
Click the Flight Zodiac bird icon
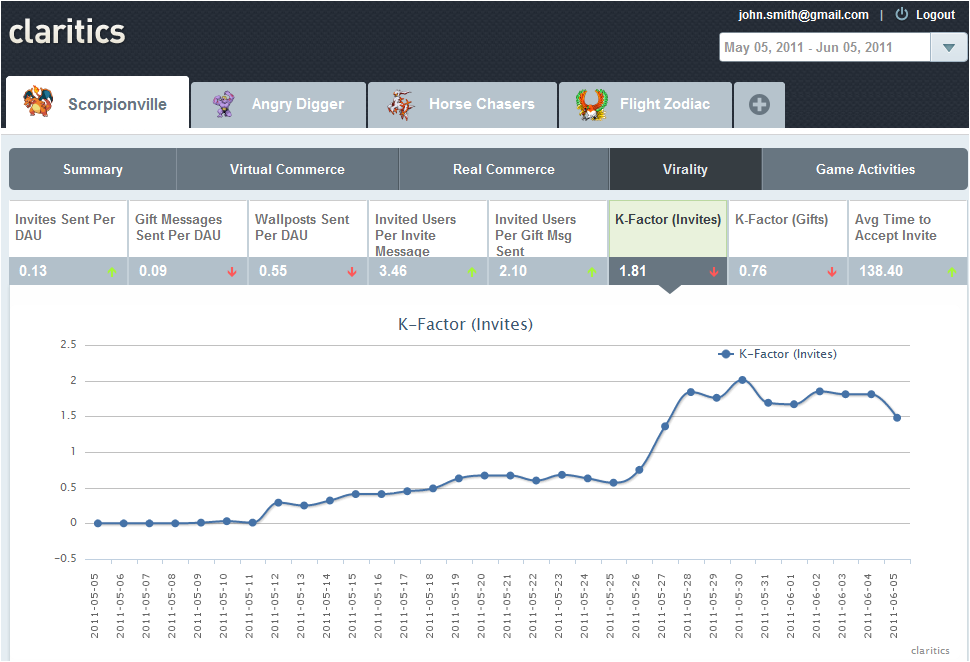point(592,104)
